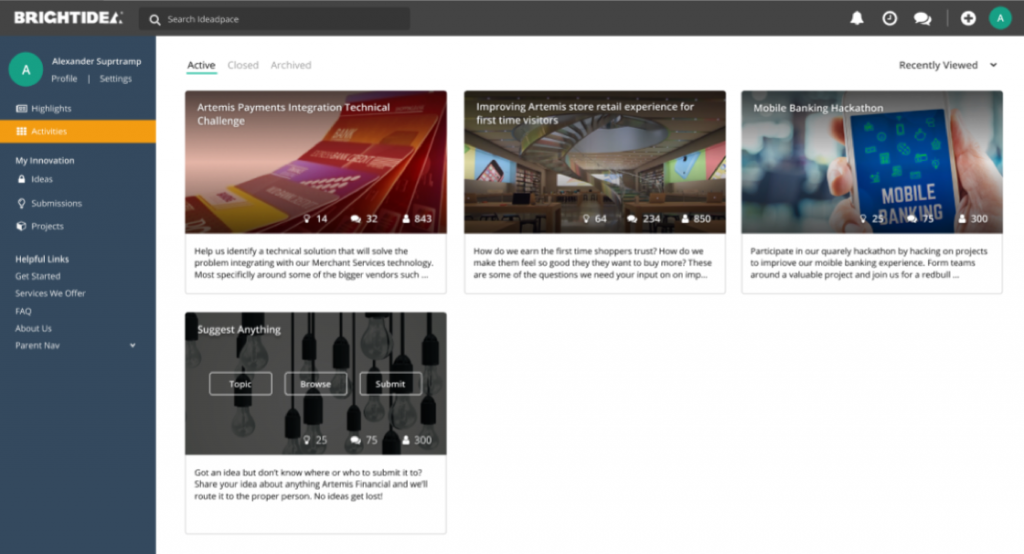Image resolution: width=1024 pixels, height=554 pixels.
Task: Open Projects in the sidebar
Action: click(47, 226)
